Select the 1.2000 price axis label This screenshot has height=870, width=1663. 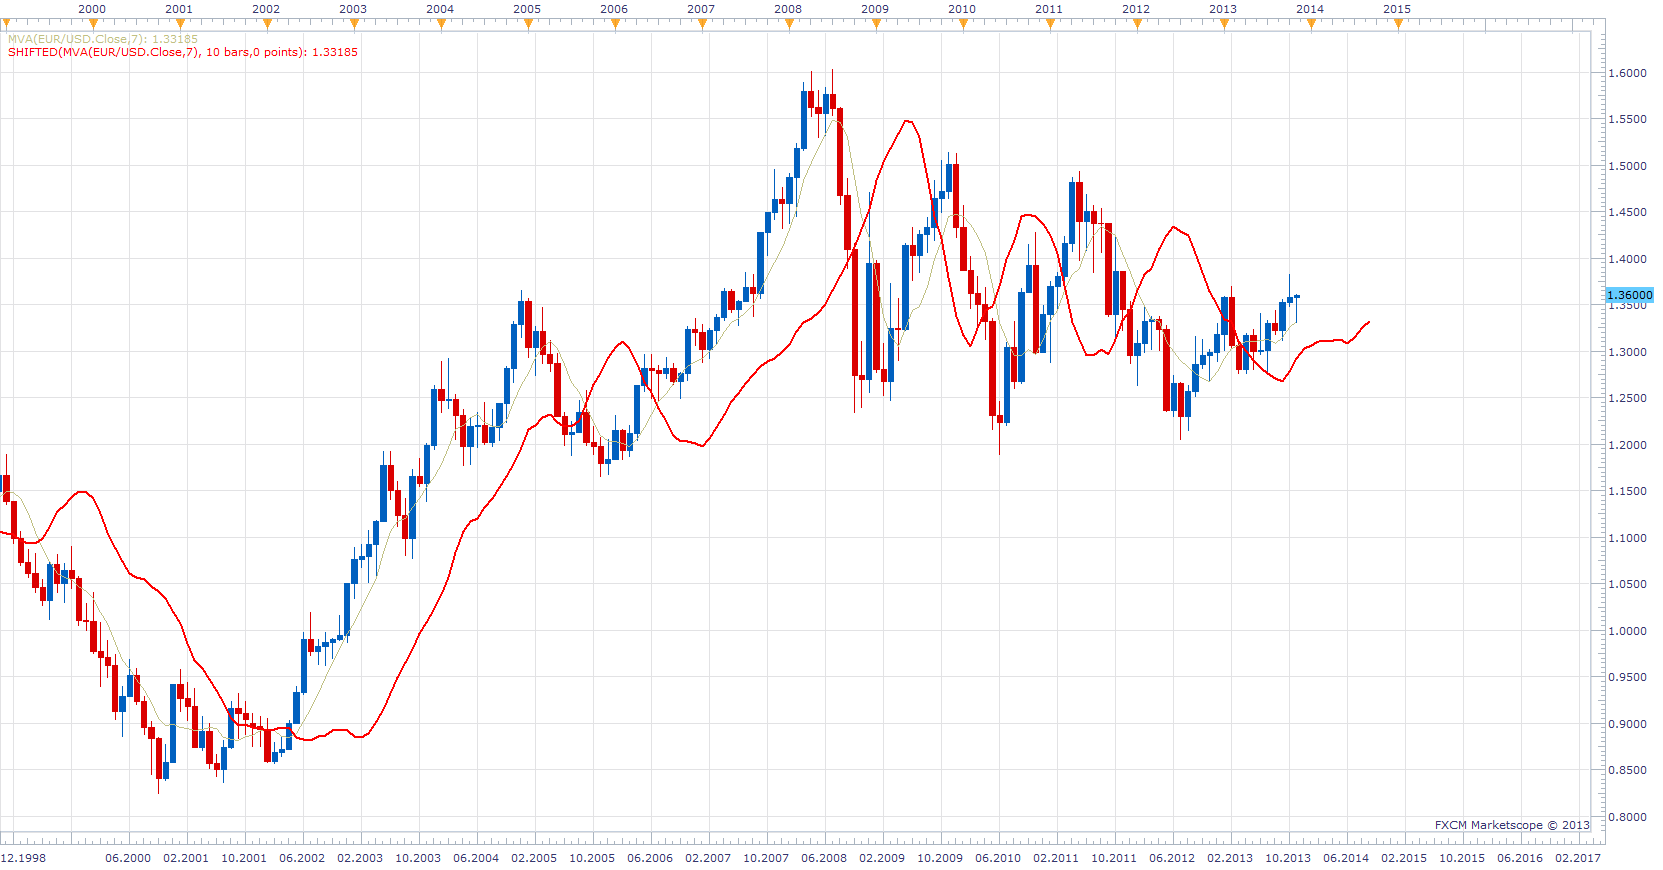pyautogui.click(x=1627, y=445)
